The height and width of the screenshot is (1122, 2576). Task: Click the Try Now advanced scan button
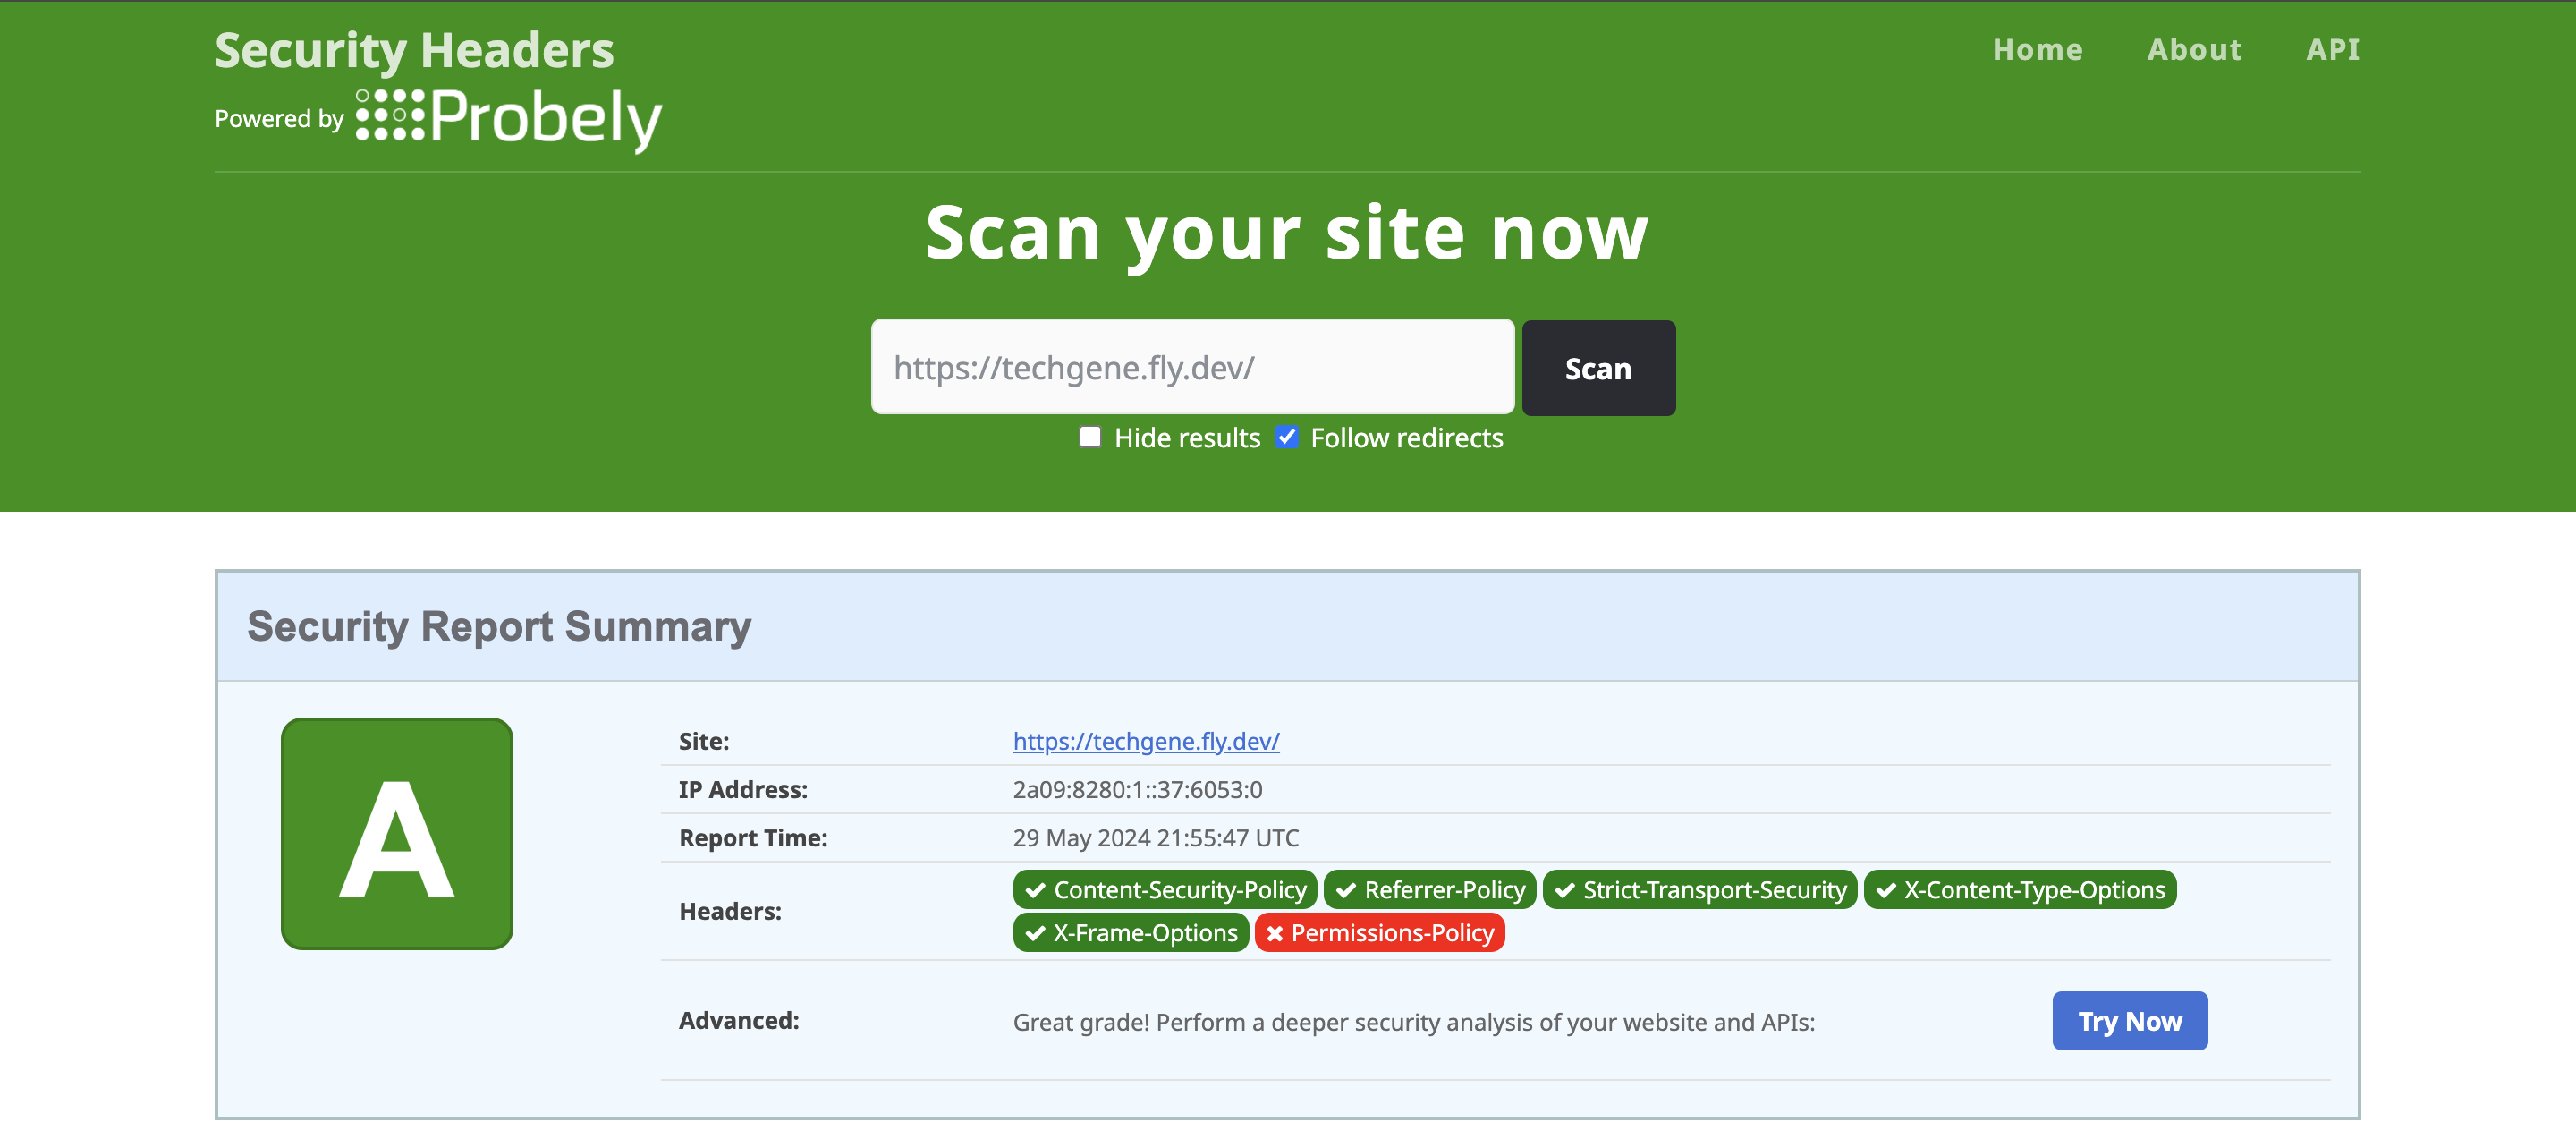coord(2128,1020)
